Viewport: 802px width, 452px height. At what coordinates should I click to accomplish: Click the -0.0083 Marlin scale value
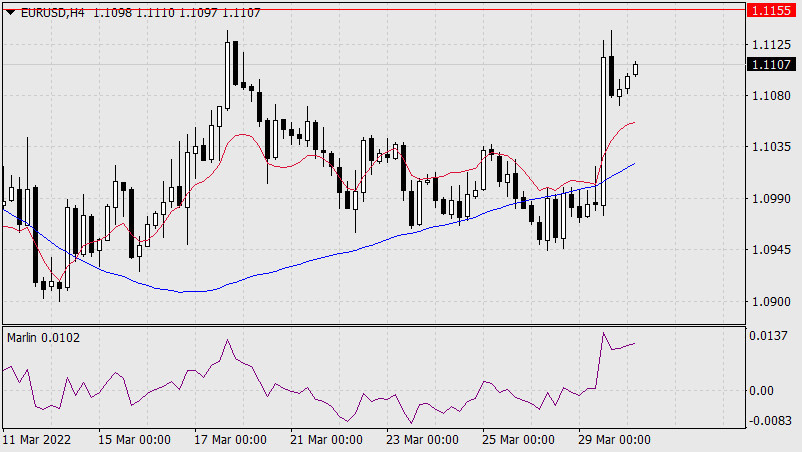(768, 421)
